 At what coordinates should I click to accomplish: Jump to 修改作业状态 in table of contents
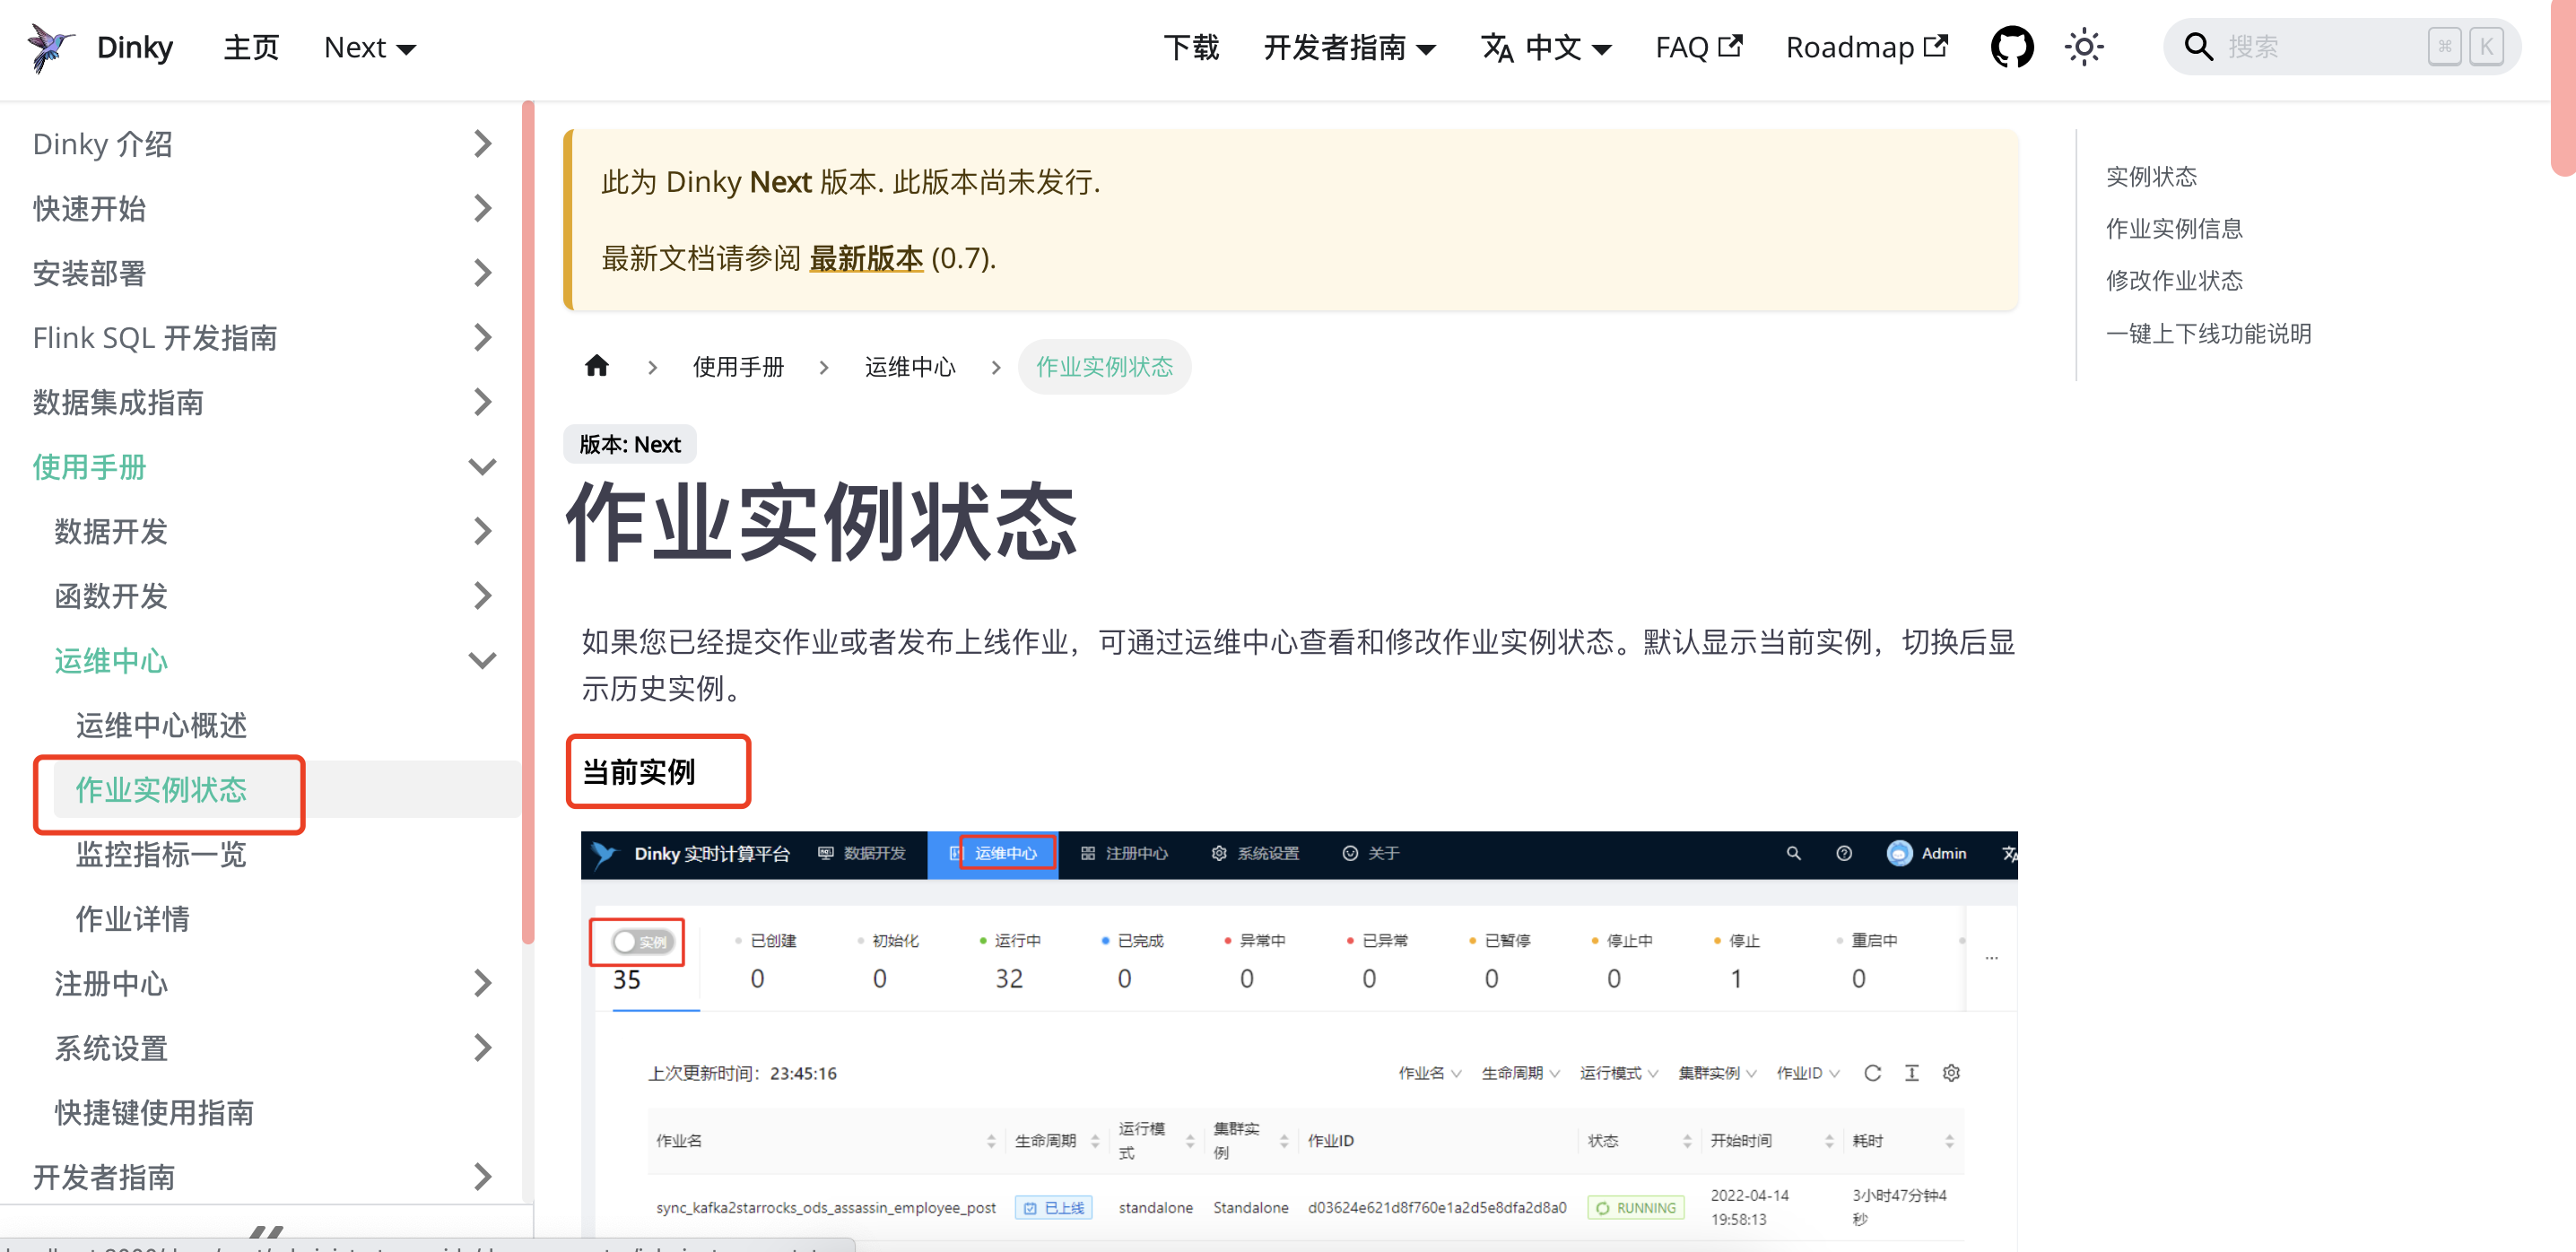(x=2174, y=281)
